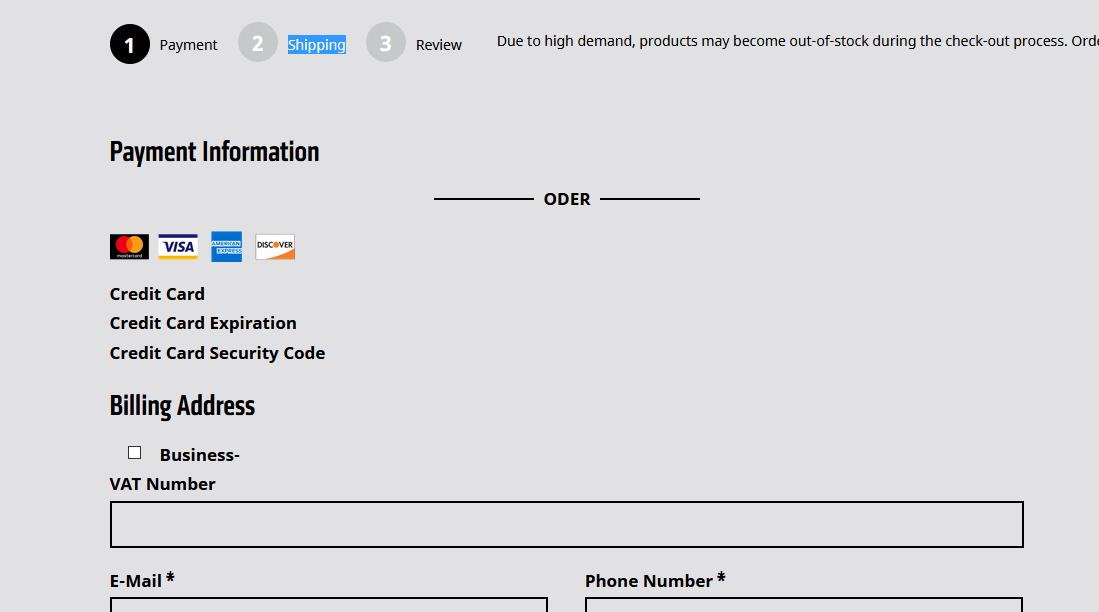
Task: Click step 3 circle icon
Action: [386, 43]
